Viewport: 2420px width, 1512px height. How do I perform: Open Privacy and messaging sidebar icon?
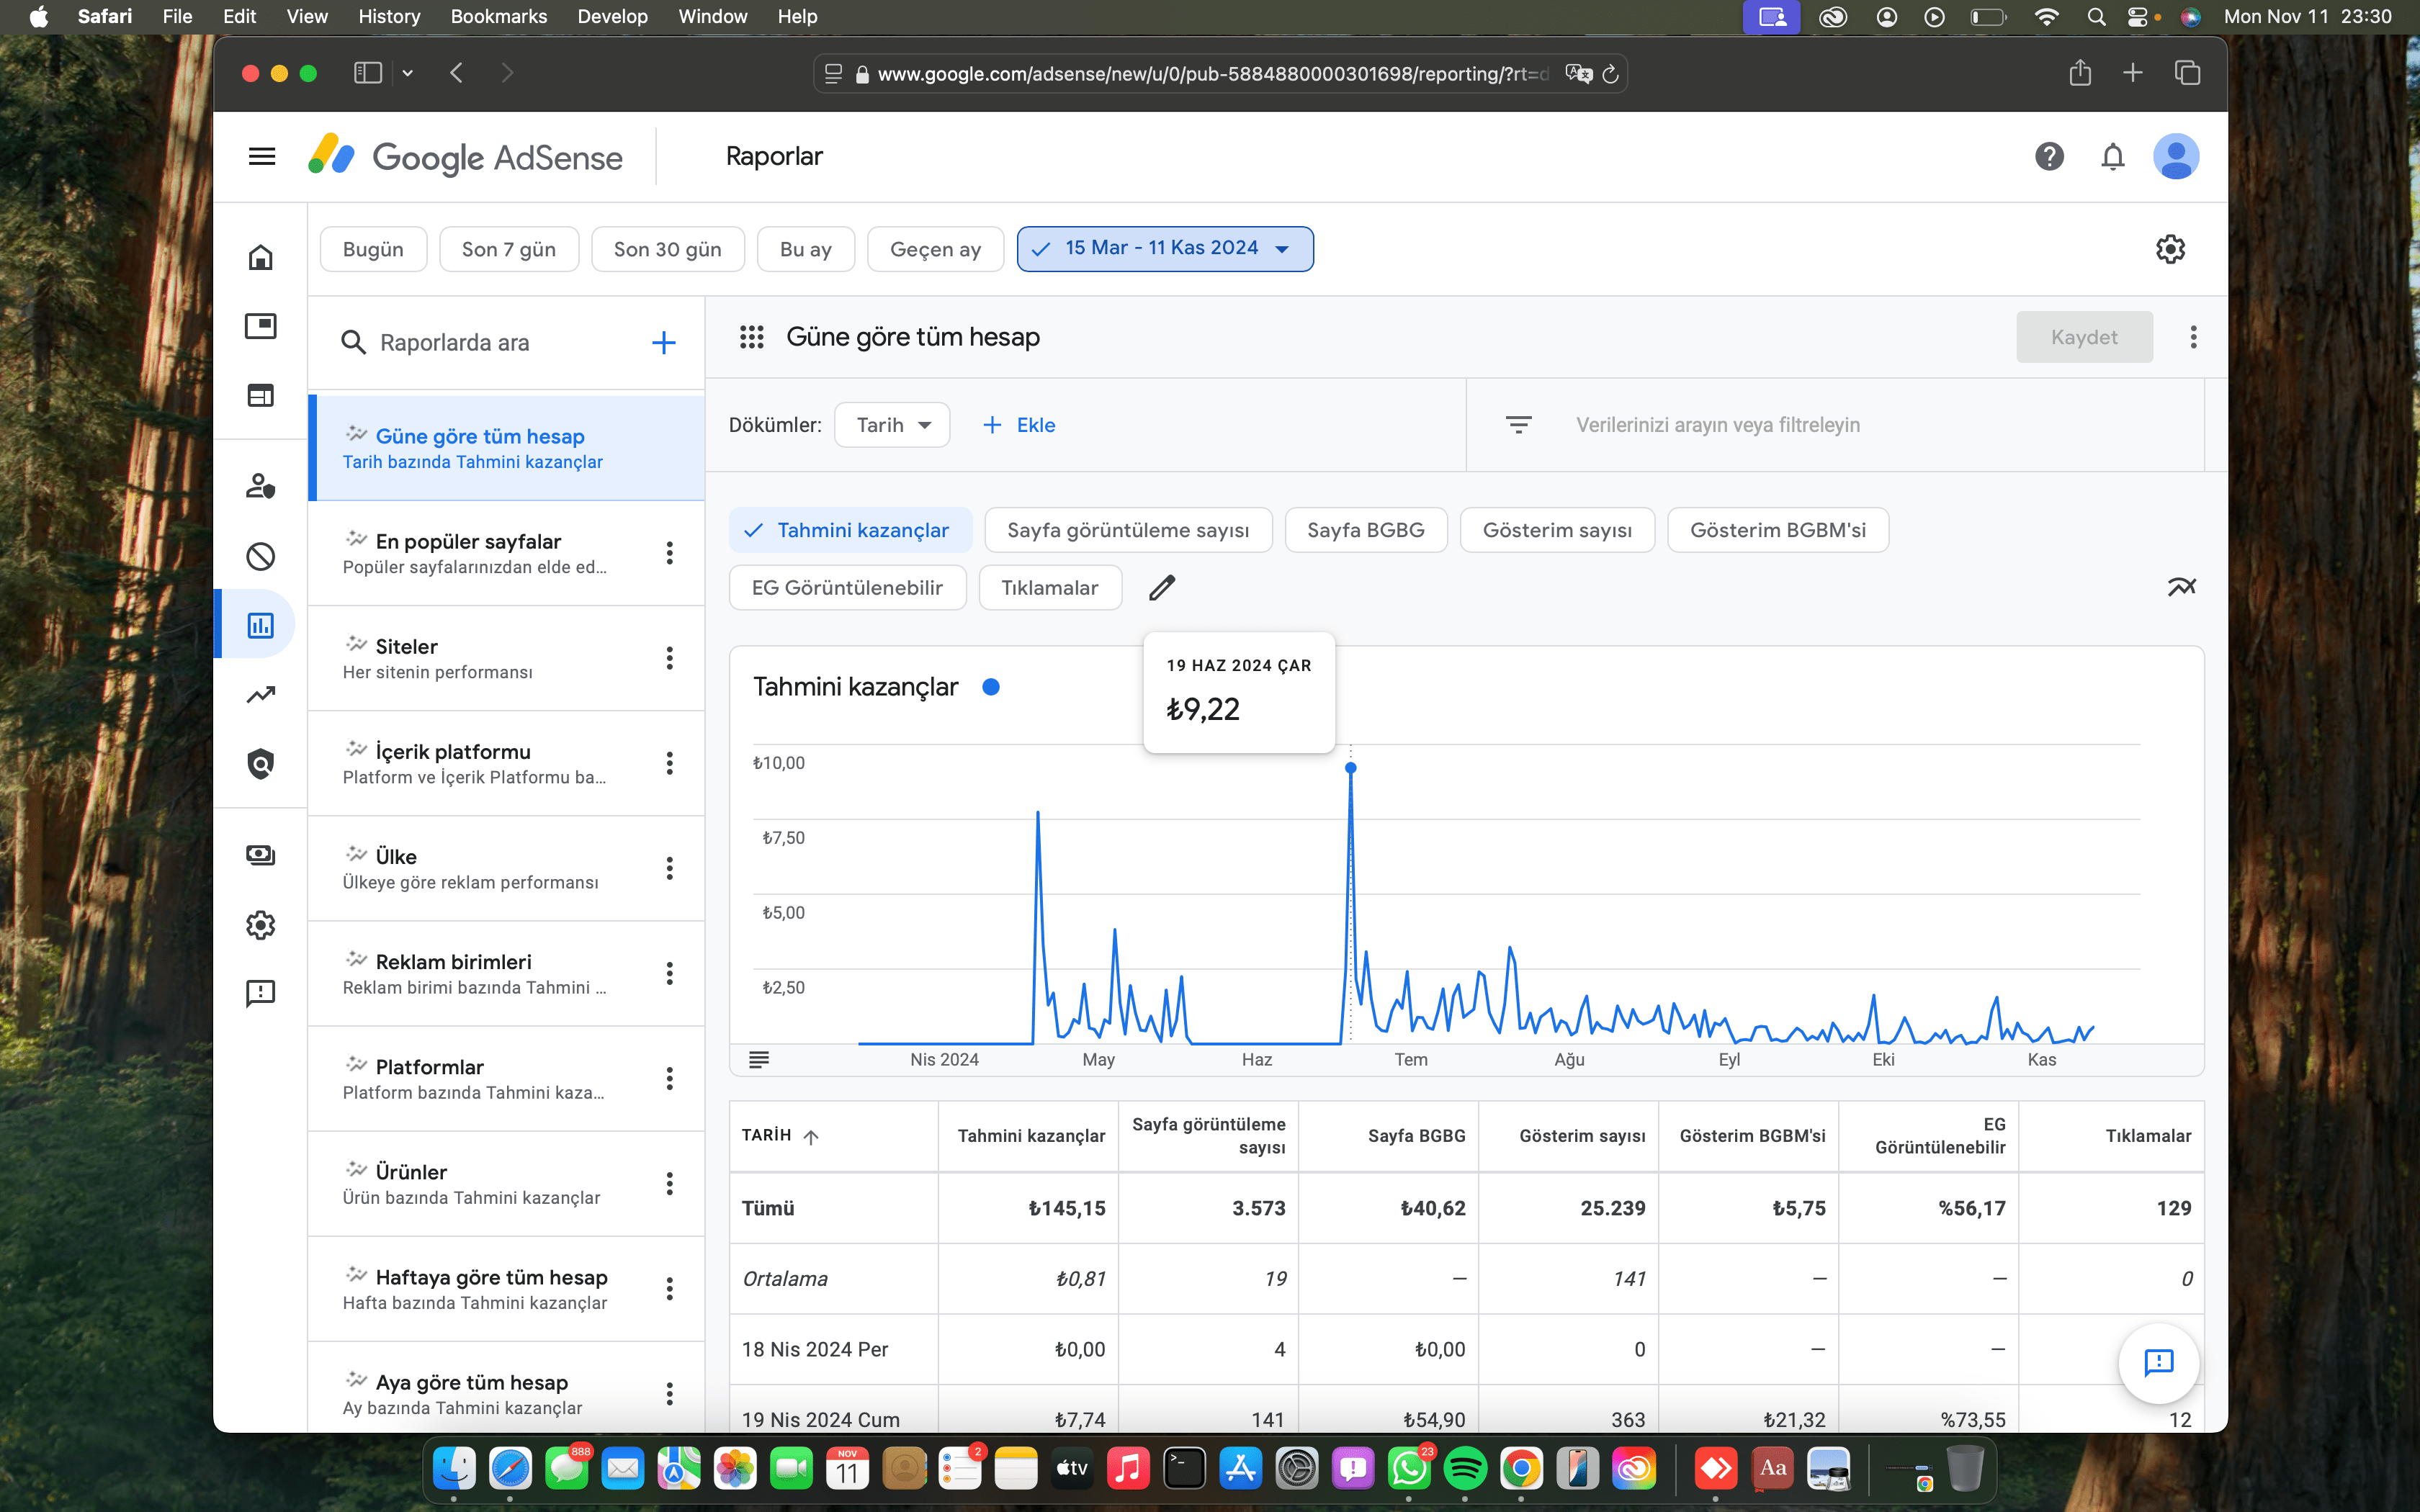260,486
